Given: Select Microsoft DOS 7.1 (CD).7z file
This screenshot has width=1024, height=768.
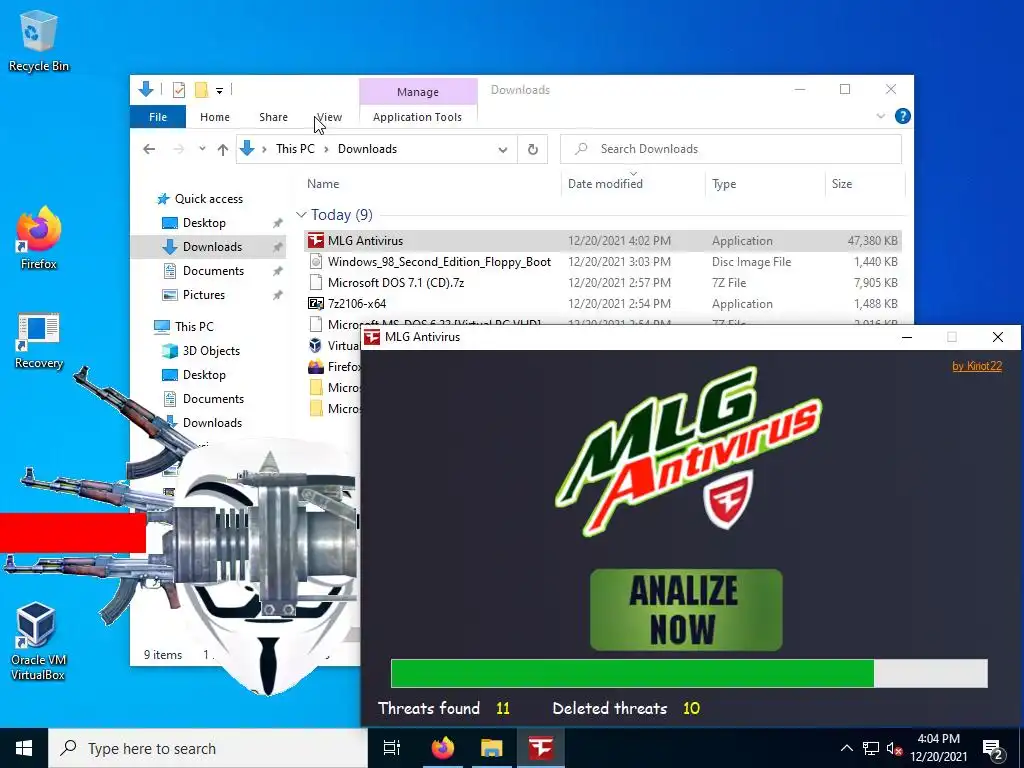Looking at the screenshot, I should click(x=603, y=282).
